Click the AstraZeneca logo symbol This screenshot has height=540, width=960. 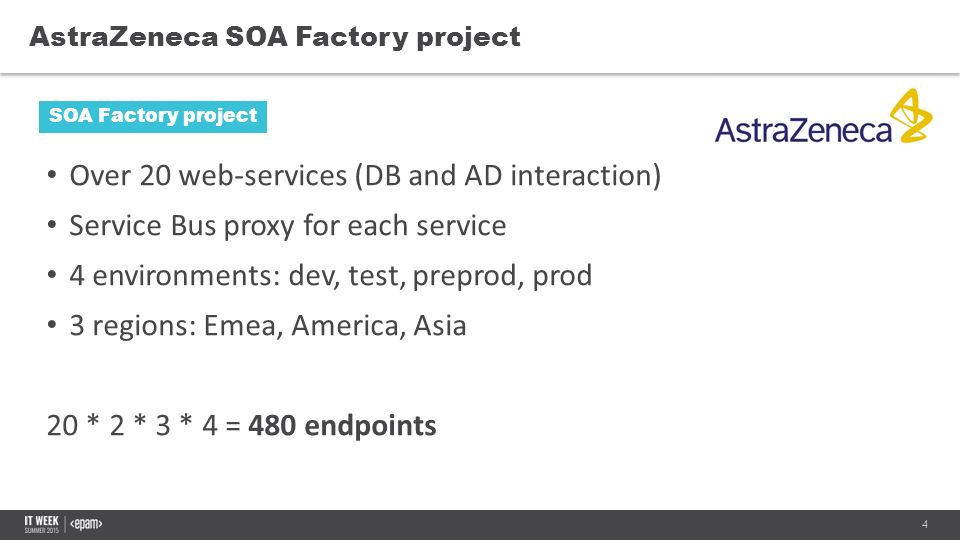[x=911, y=115]
